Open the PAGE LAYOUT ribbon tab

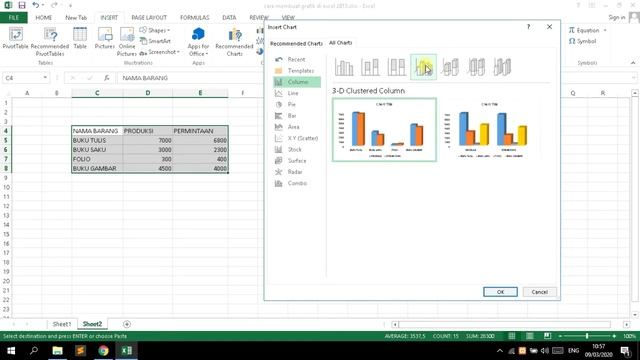click(149, 18)
